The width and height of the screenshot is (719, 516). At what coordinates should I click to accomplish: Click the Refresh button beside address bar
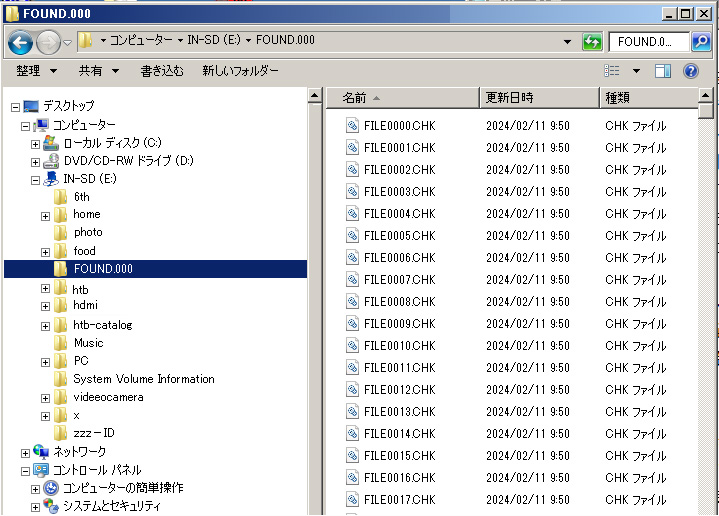tap(592, 42)
